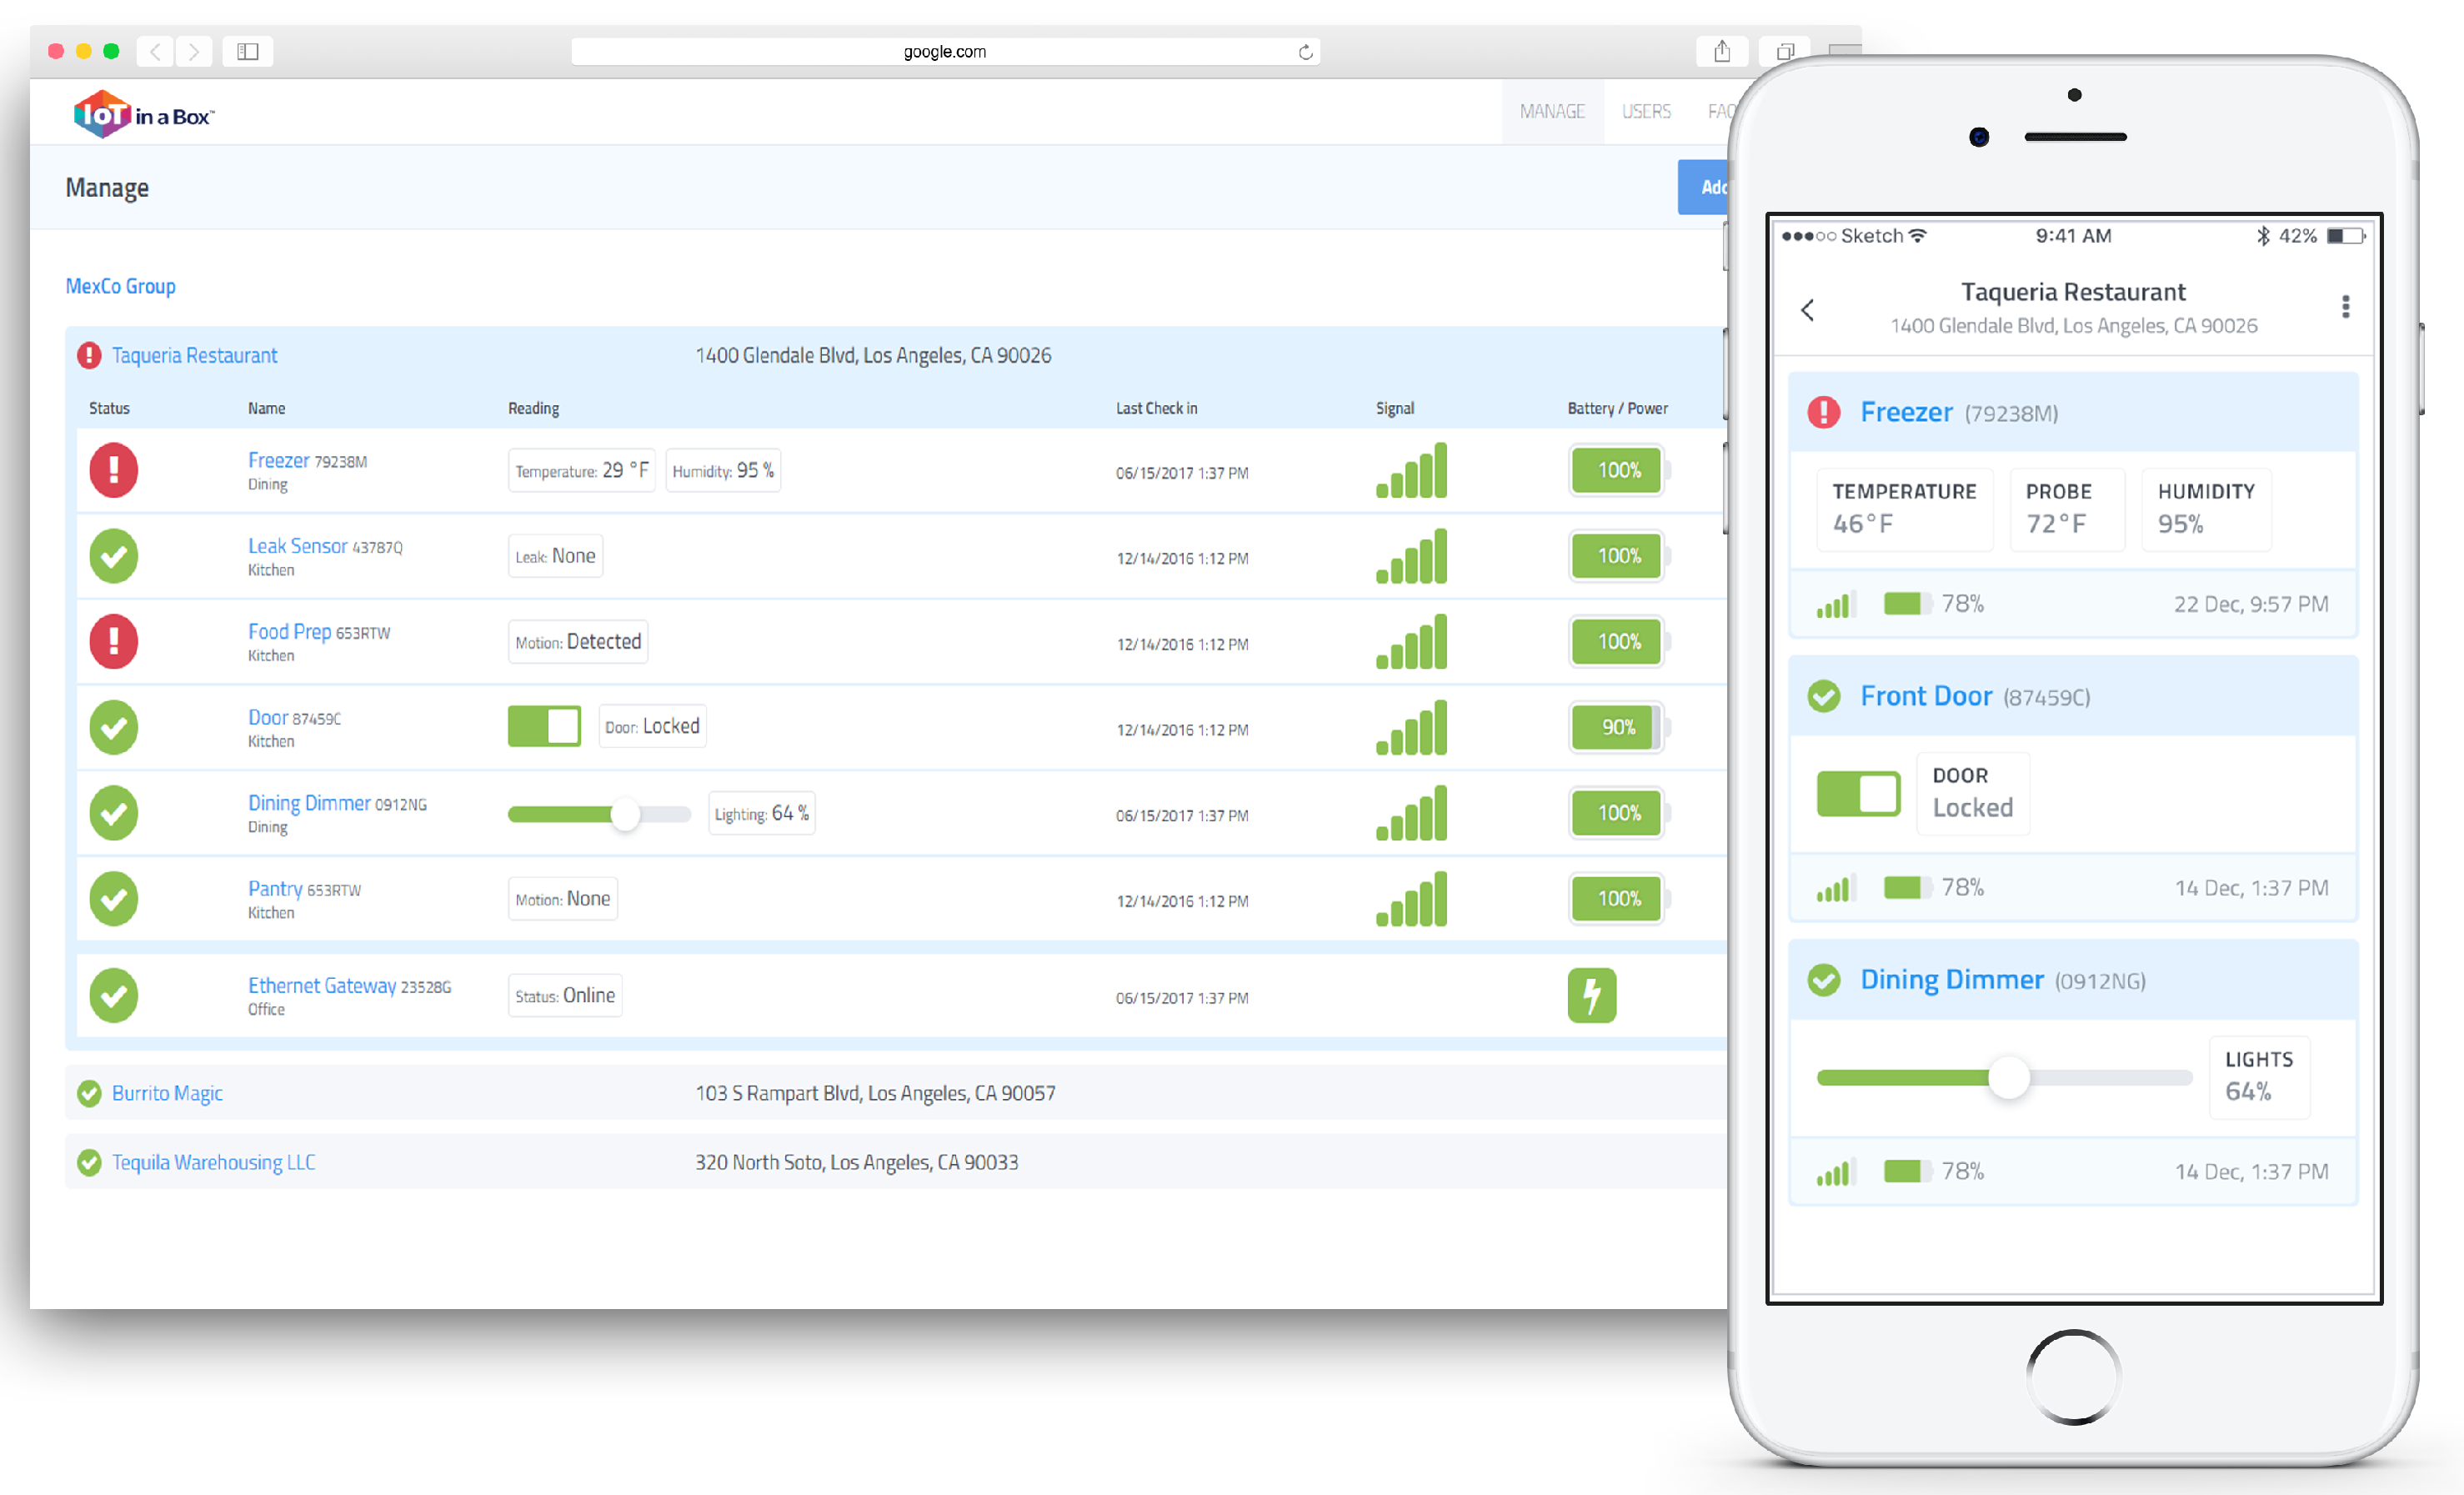Viewport: 2464px width, 1495px height.
Task: Click the Leak Sensor green check icon
Action: [113, 556]
